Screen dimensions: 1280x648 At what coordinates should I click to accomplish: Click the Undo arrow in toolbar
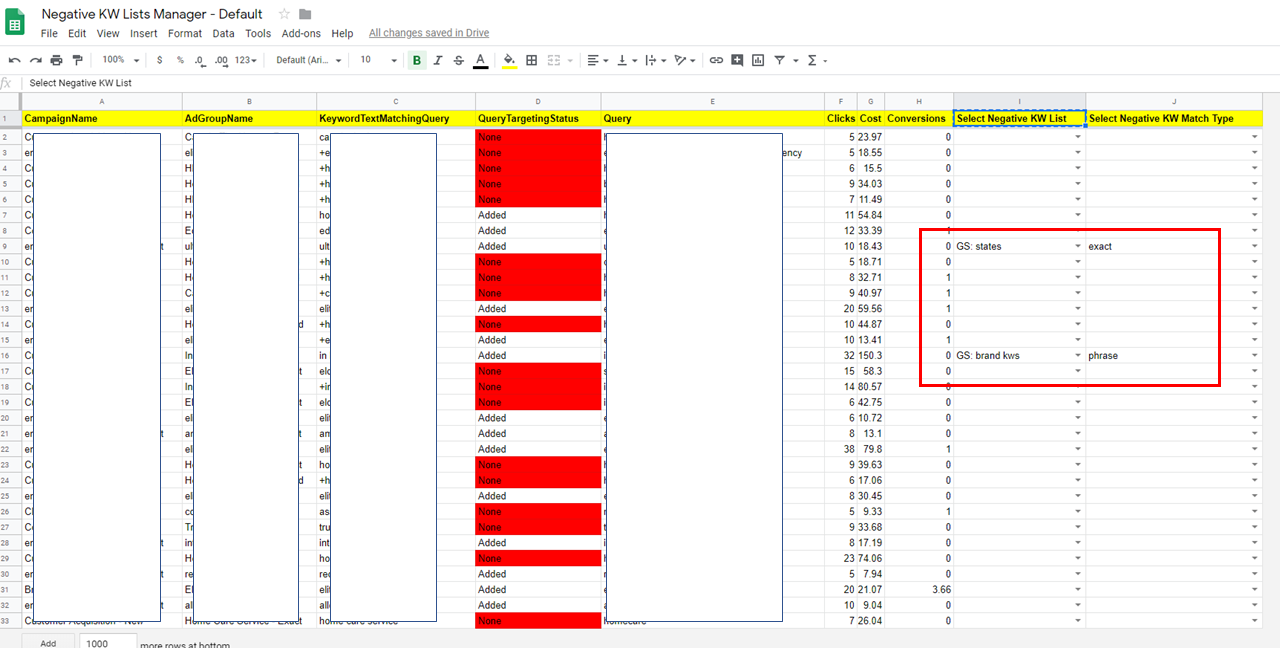coord(15,60)
